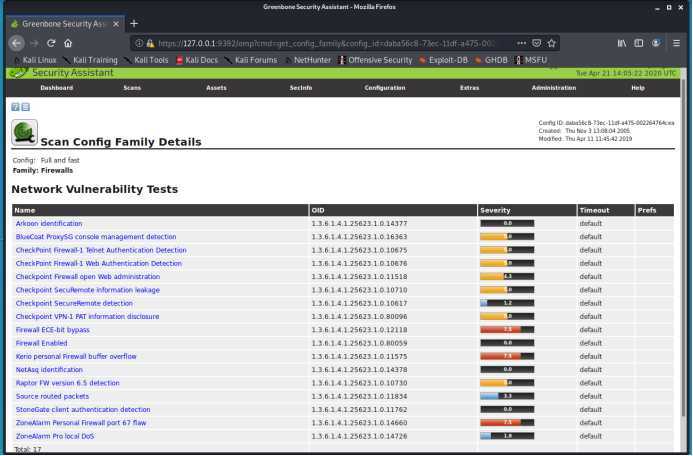The height and width of the screenshot is (456, 693).
Task: Open Checkpoint SecuRemote information leakage link
Action: point(88,290)
